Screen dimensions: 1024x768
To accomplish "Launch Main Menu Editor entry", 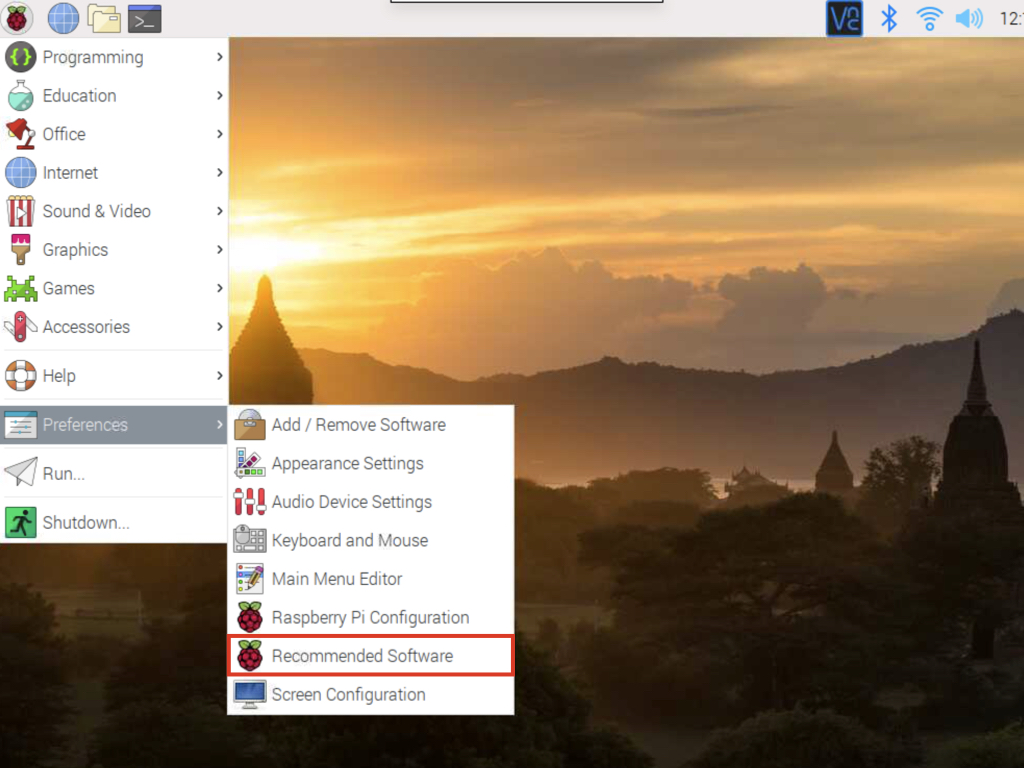I will tap(370, 579).
